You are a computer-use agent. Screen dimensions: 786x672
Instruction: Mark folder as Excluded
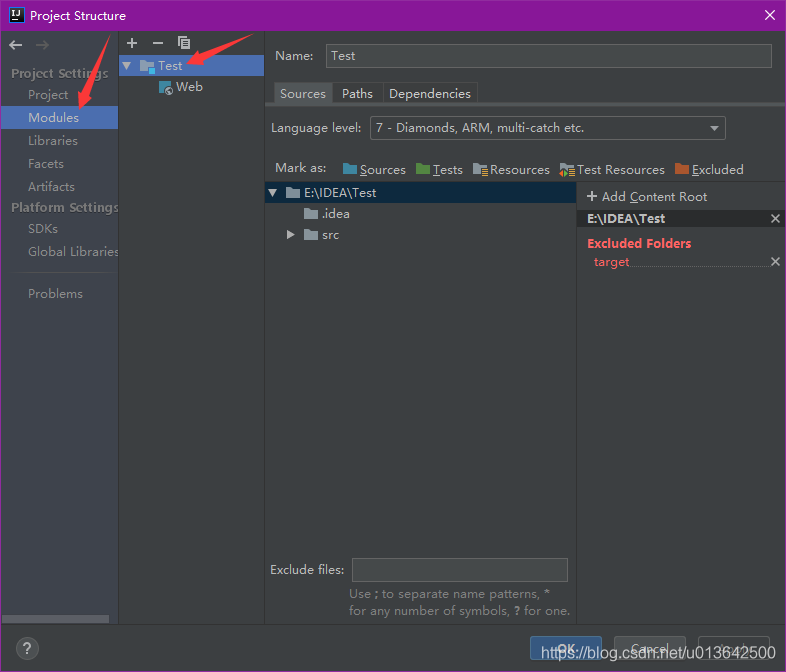tap(709, 170)
